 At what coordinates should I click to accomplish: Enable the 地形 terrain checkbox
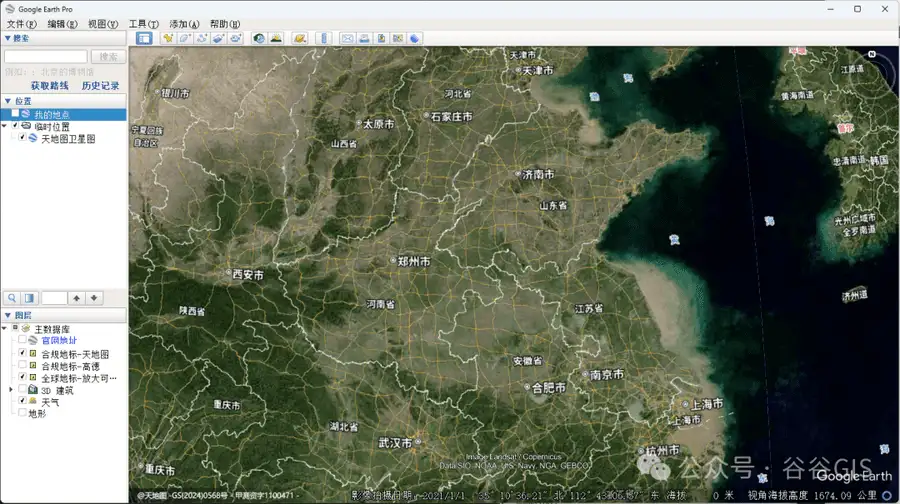[22, 412]
